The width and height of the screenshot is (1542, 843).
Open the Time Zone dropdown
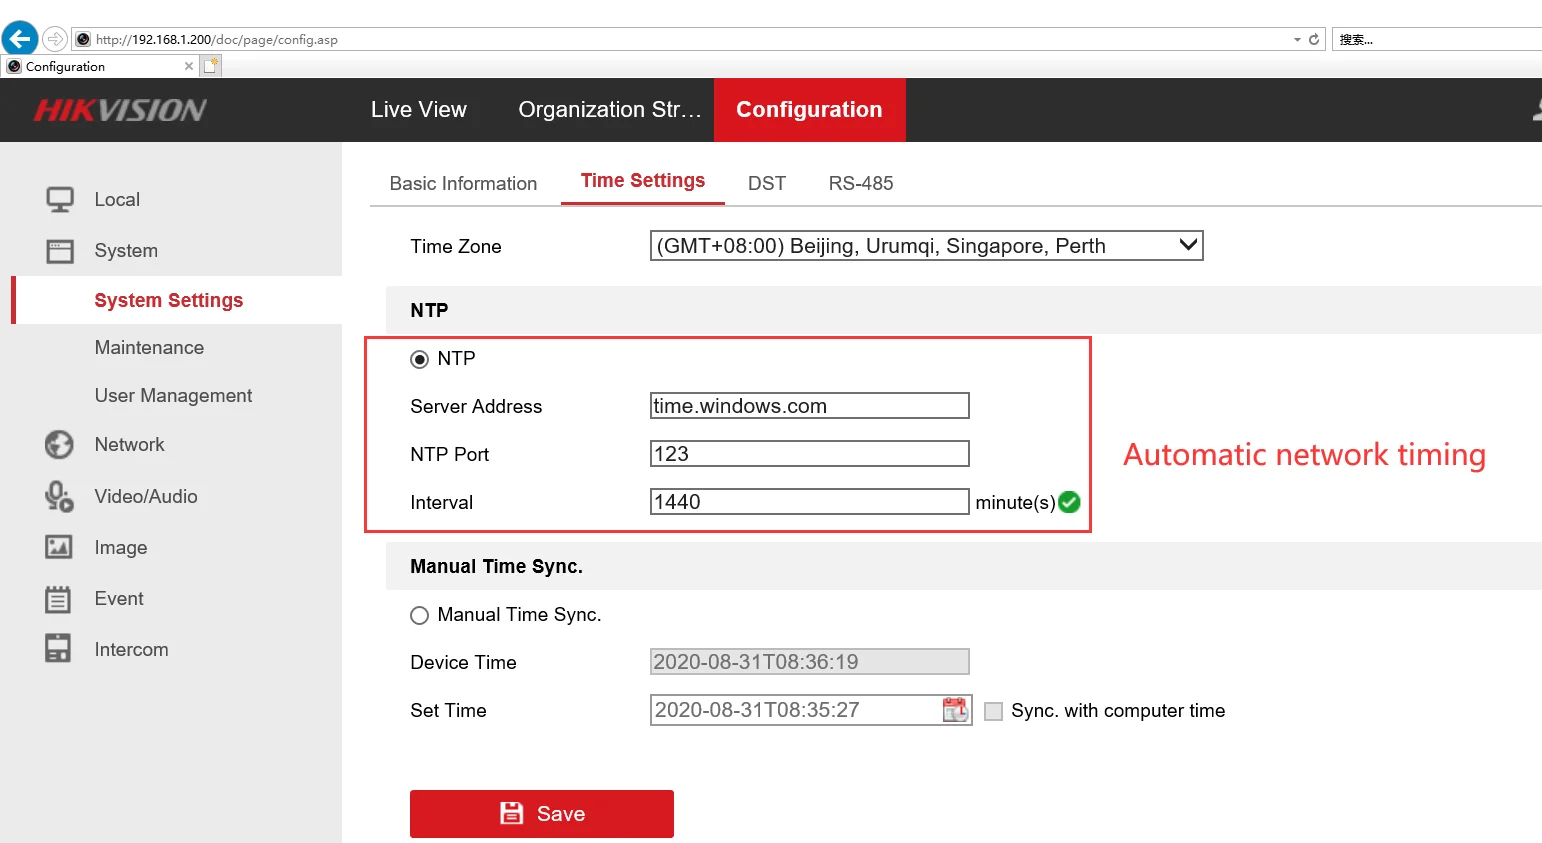coord(926,246)
